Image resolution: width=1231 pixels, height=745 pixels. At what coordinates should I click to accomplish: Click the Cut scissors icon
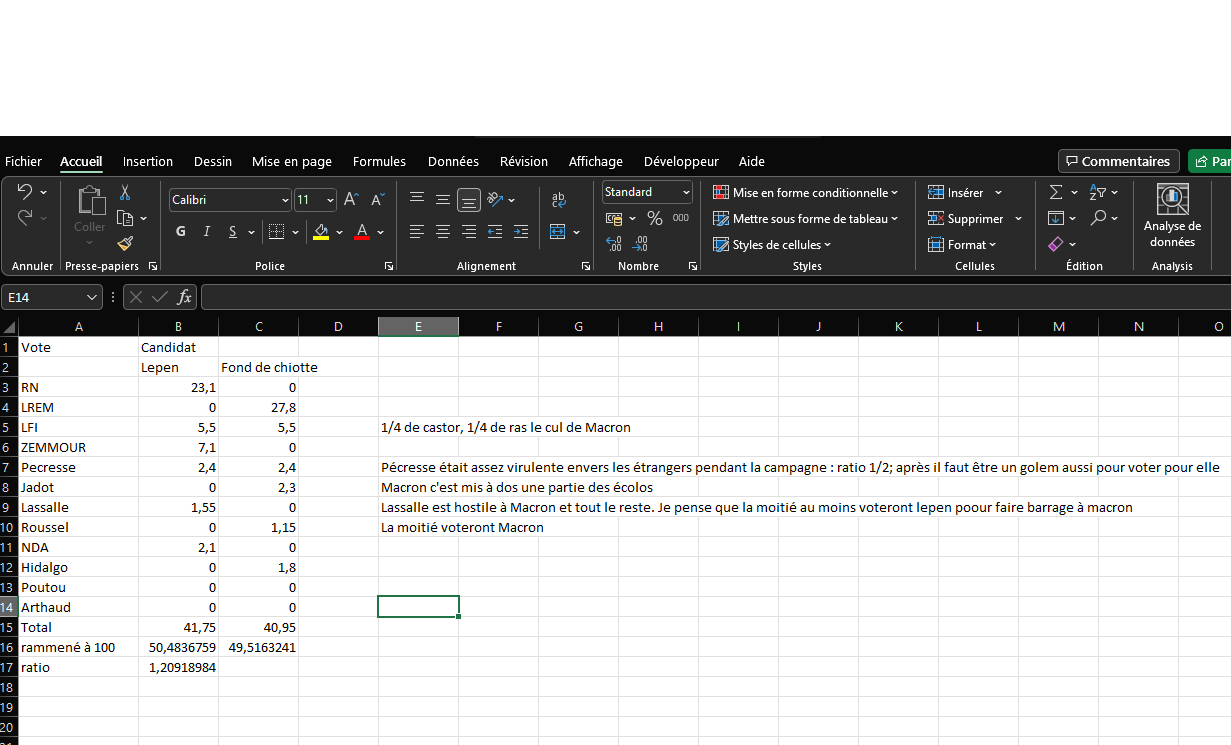tap(125, 193)
